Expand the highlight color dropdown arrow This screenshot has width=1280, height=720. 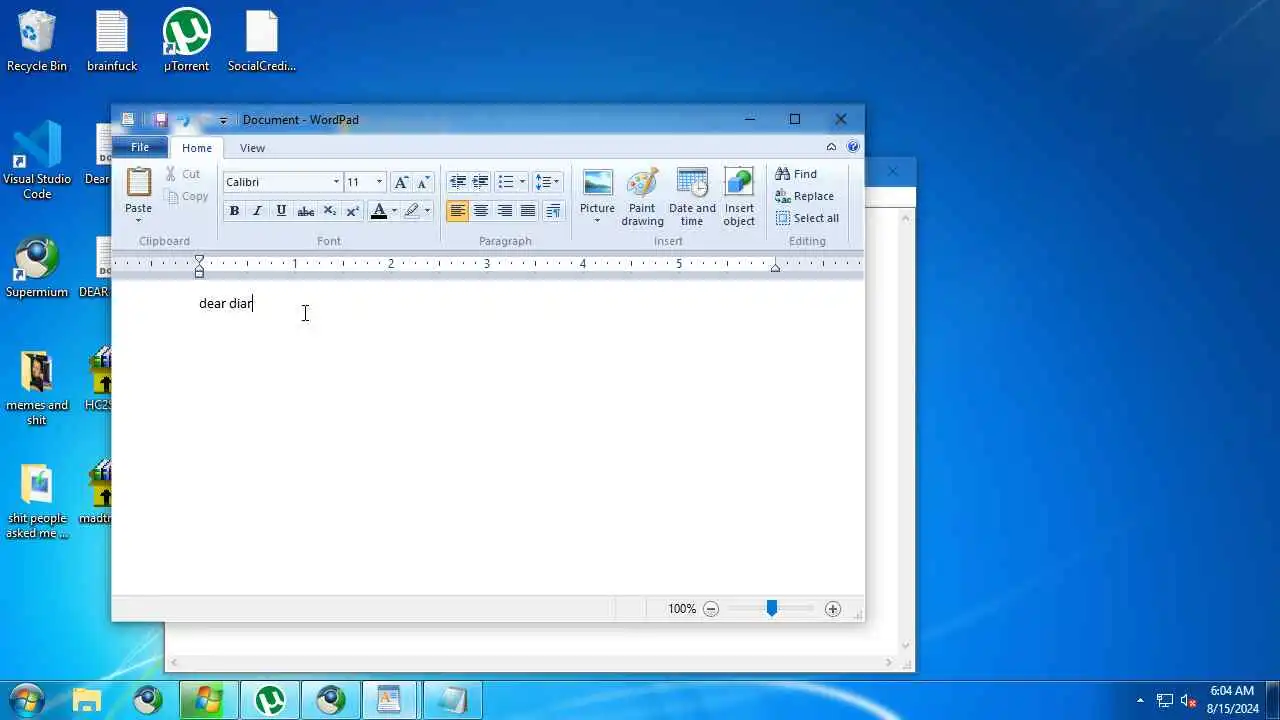(x=427, y=211)
